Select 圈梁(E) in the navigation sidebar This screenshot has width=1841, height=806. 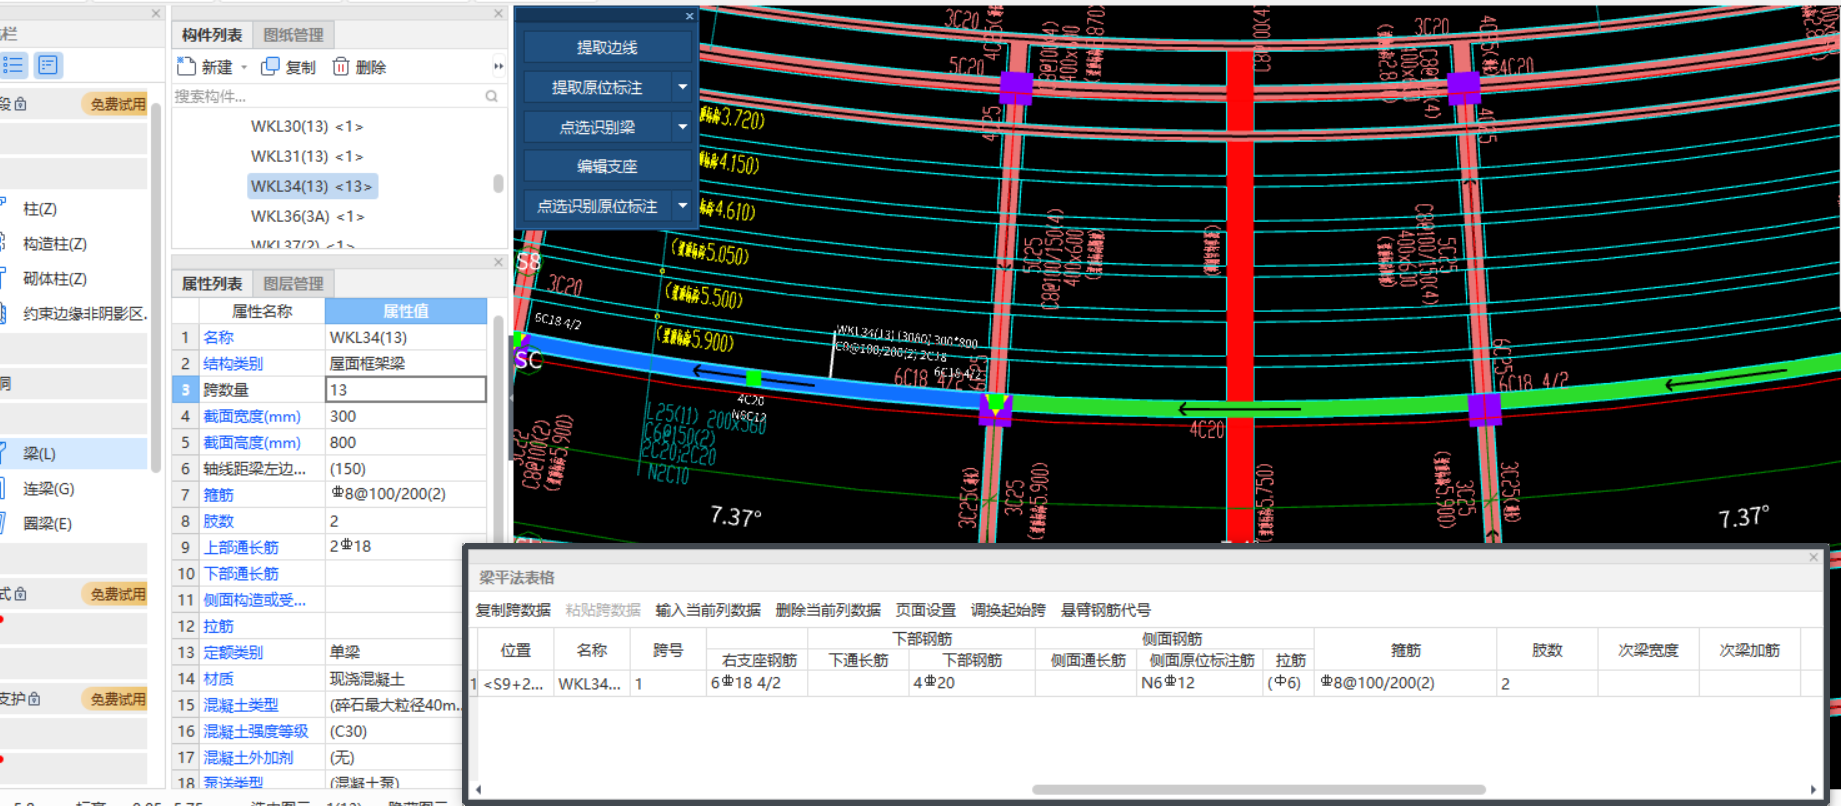coord(47,524)
